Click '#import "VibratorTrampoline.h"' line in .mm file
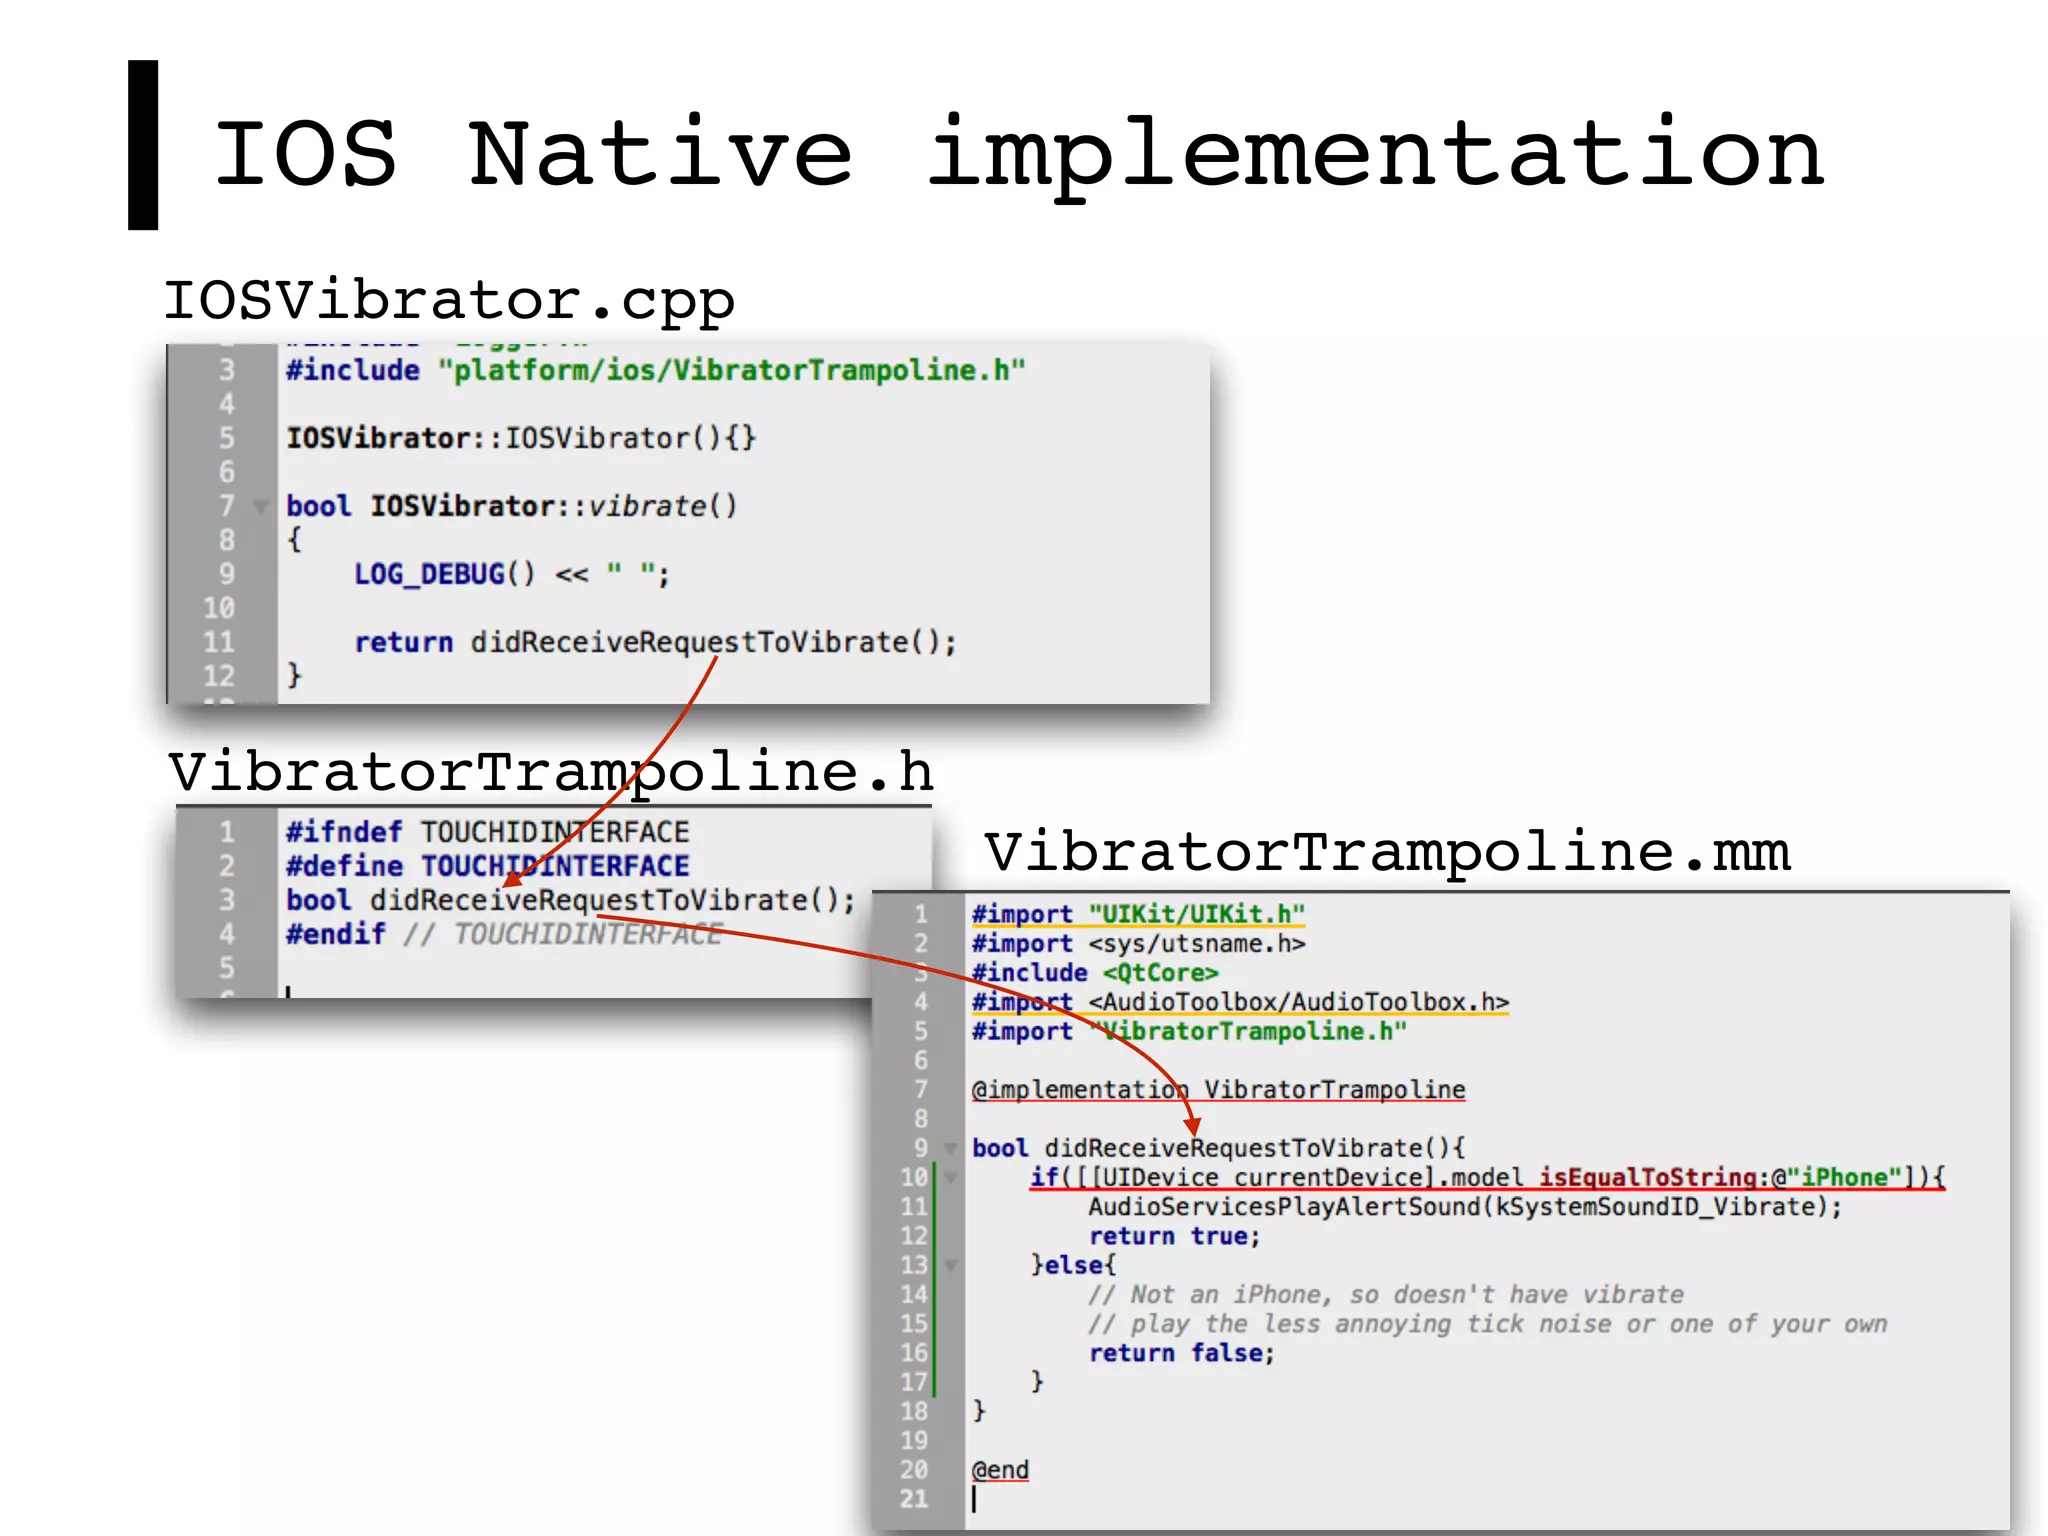The image size is (2048, 1536). pyautogui.click(x=1189, y=1031)
